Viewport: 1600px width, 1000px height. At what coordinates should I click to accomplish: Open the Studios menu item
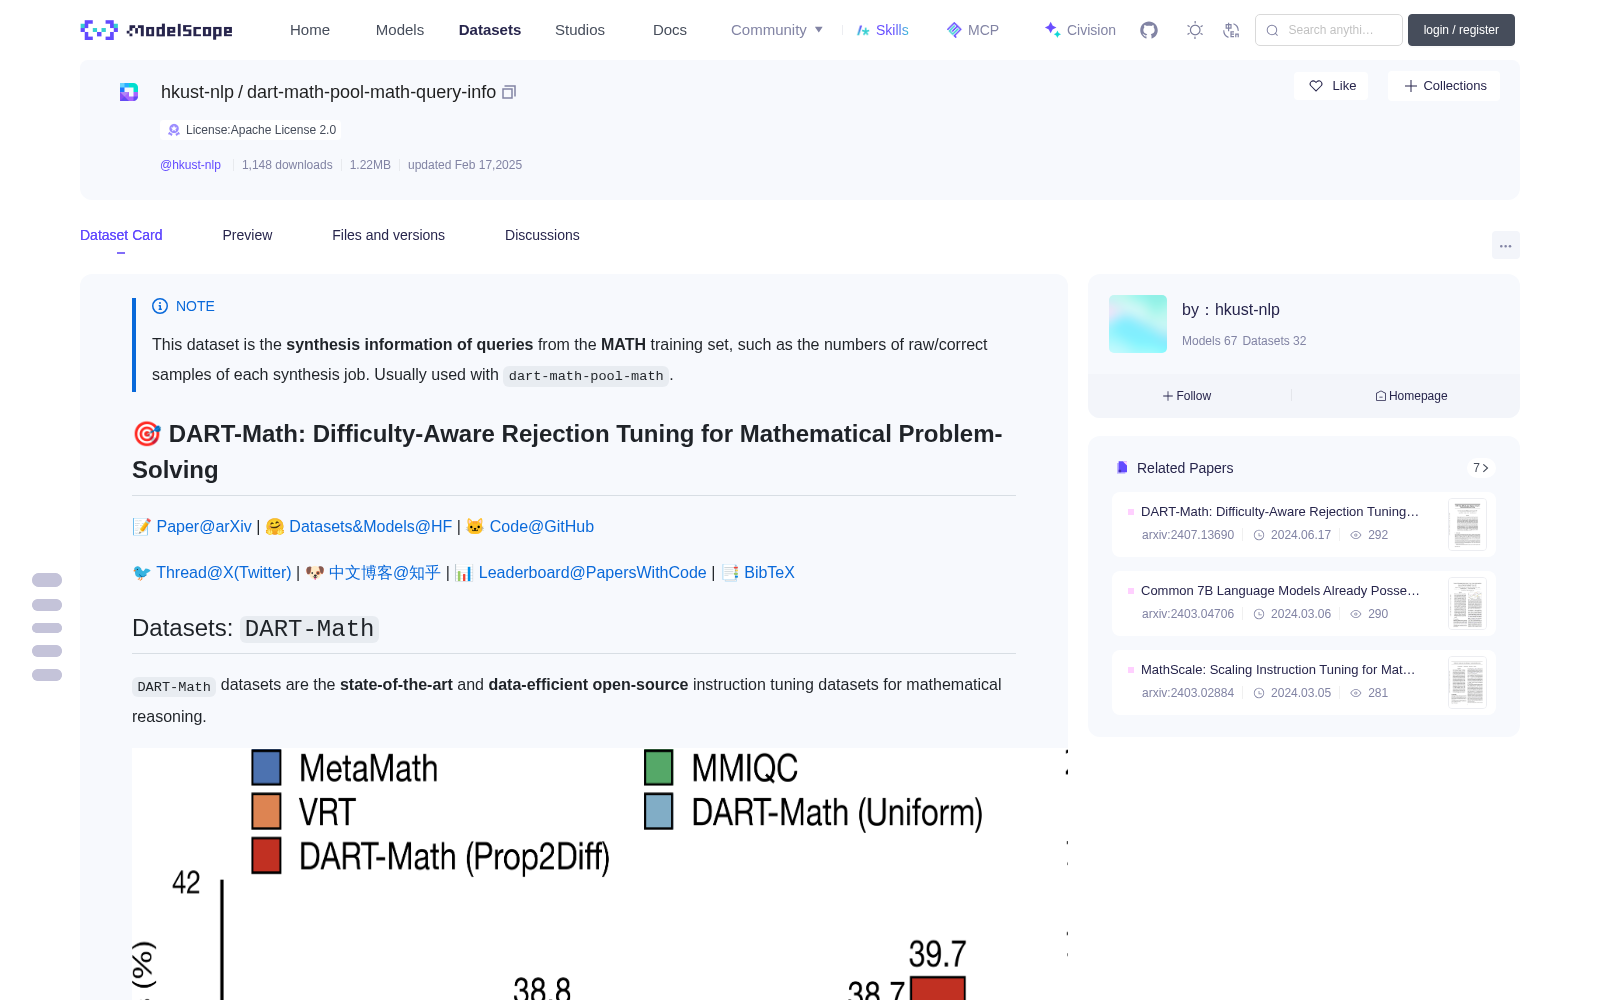click(580, 30)
